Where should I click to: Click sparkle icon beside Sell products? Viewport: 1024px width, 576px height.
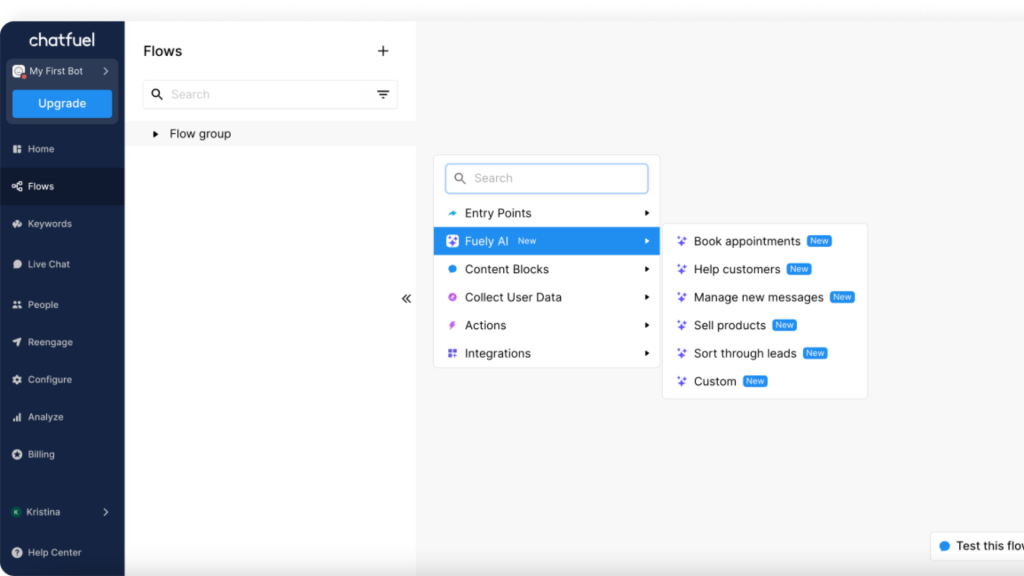tap(682, 325)
